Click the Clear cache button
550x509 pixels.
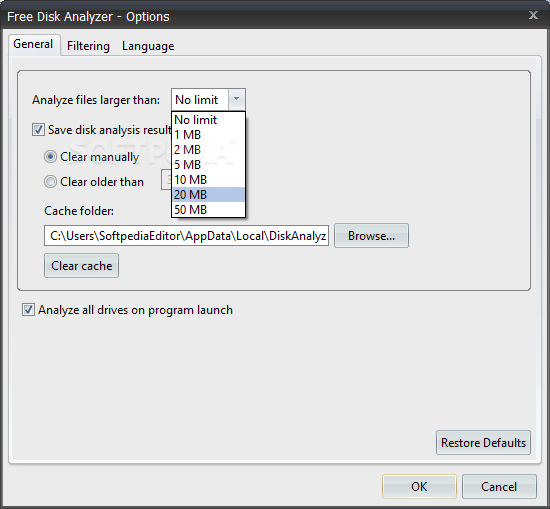point(81,266)
